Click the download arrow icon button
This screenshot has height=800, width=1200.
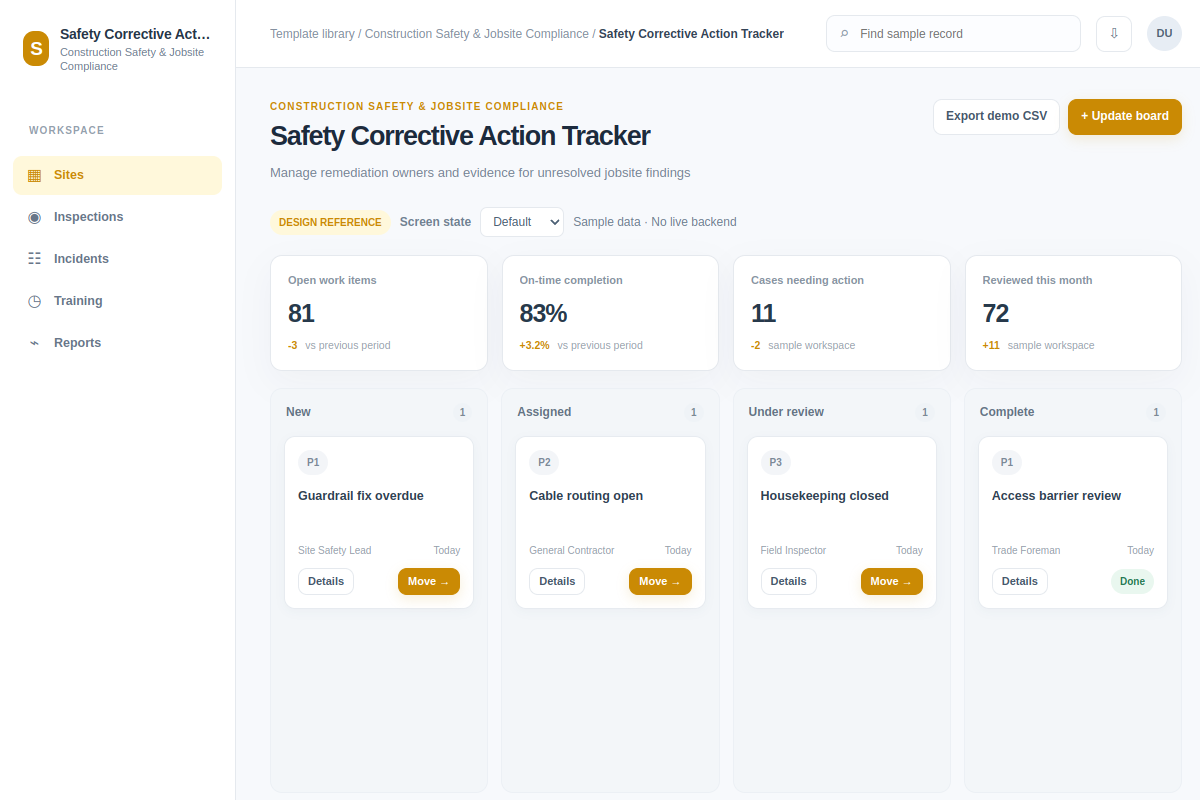click(1114, 33)
